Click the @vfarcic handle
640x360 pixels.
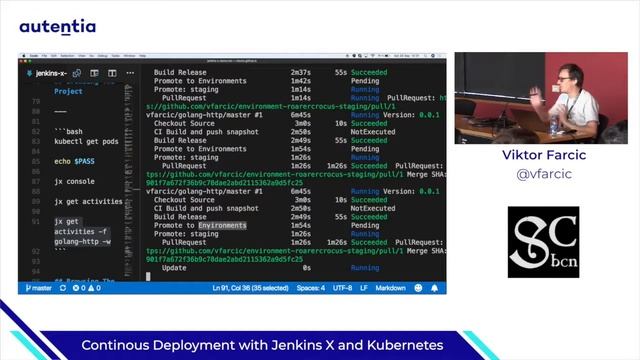pos(544,174)
